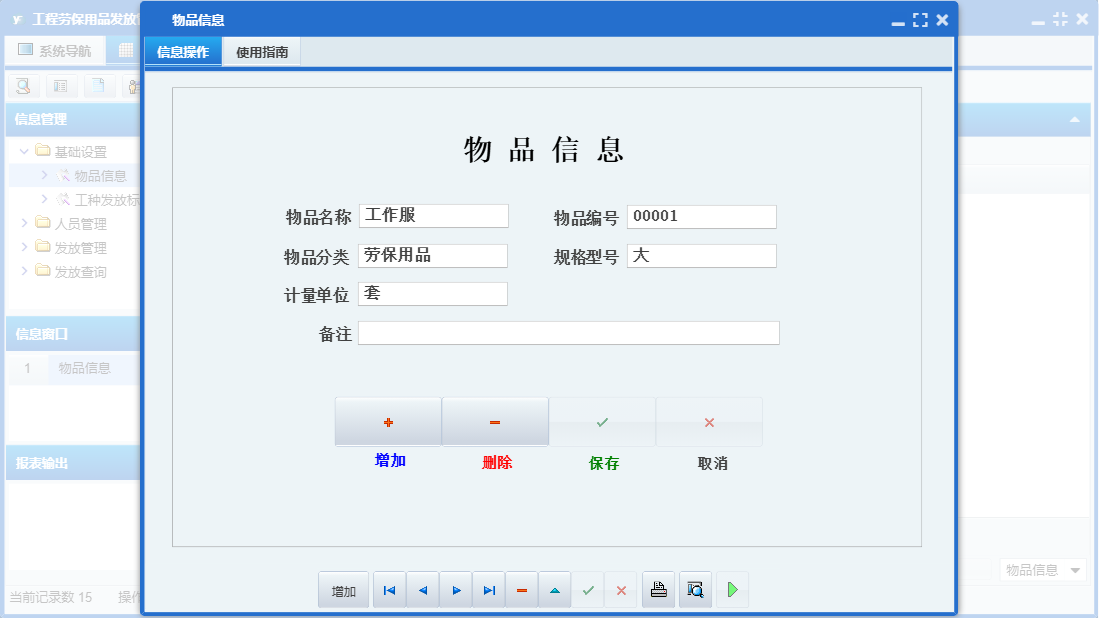Delete current record using red minus icon
Screen dimensions: 1099x618
click(x=521, y=590)
